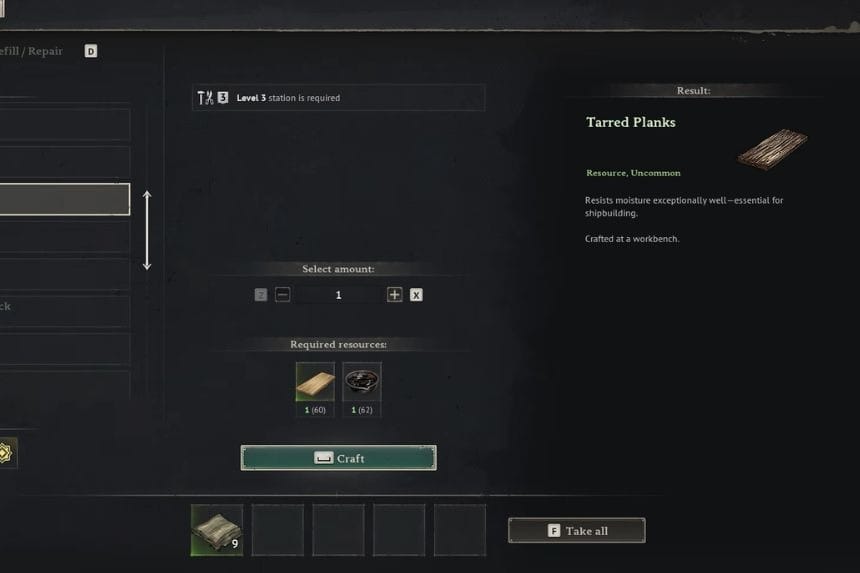Take all items from output slots
Image resolution: width=860 pixels, height=573 pixels.
576,530
